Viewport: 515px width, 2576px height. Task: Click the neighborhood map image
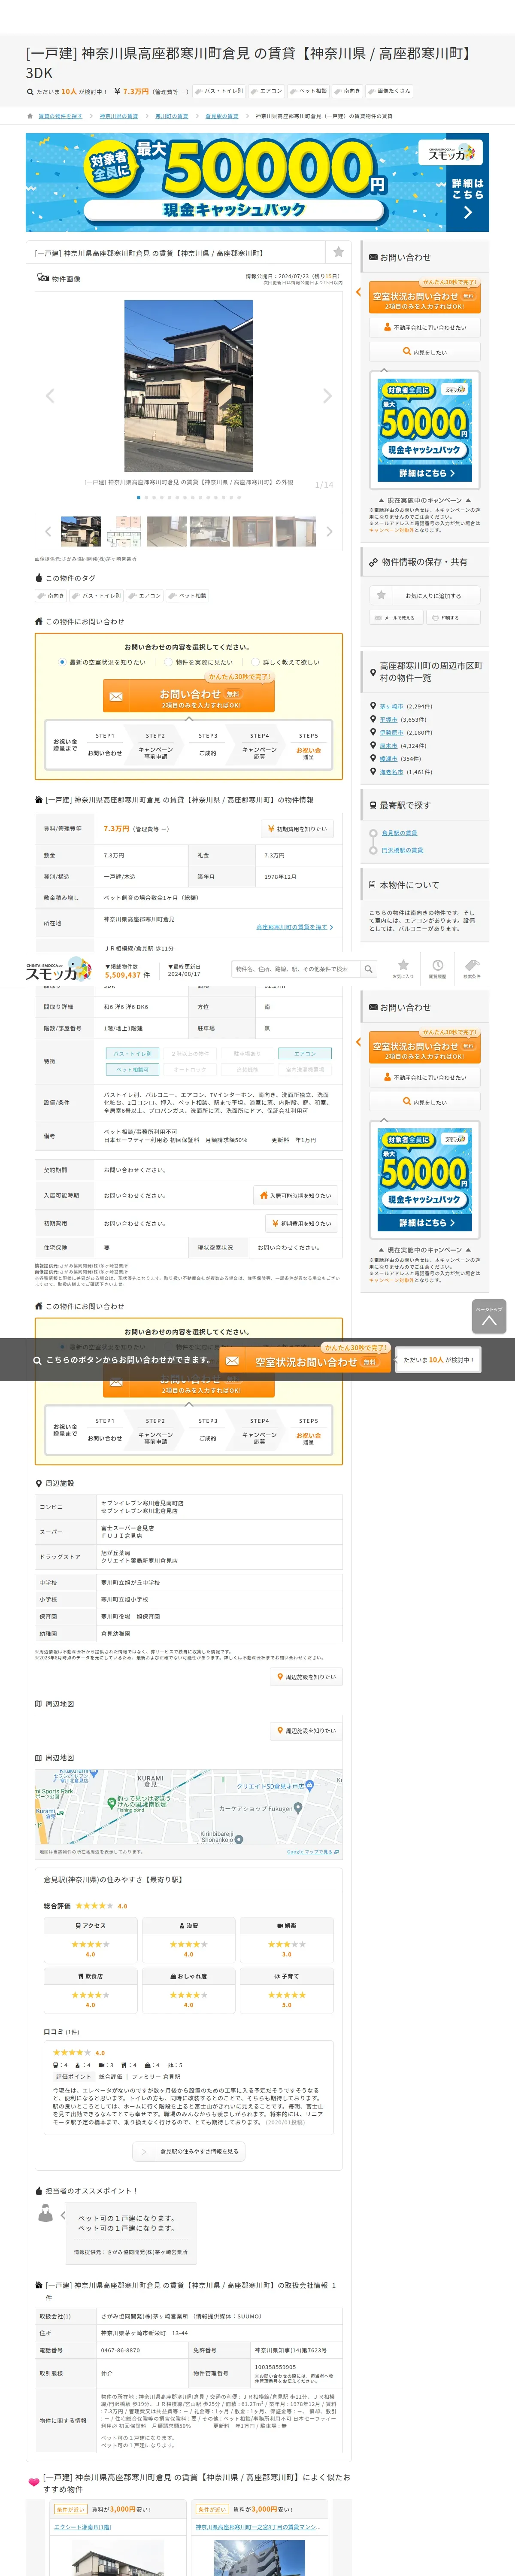point(189,1807)
